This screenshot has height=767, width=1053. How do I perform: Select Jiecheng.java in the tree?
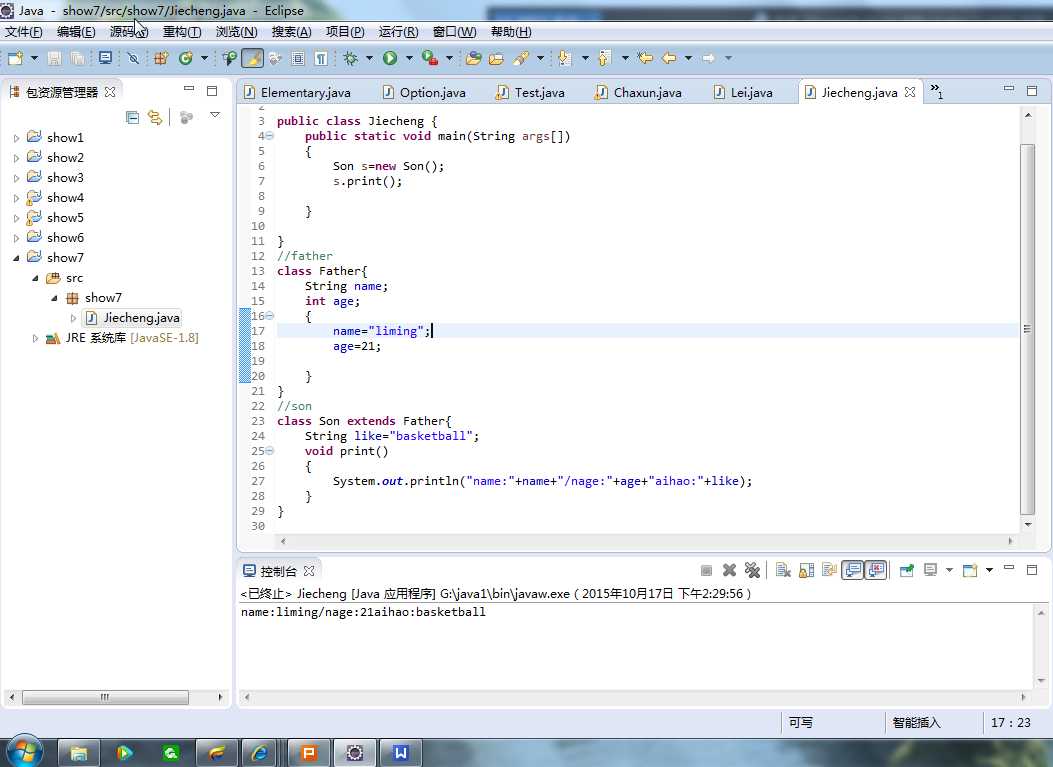[x=132, y=318]
